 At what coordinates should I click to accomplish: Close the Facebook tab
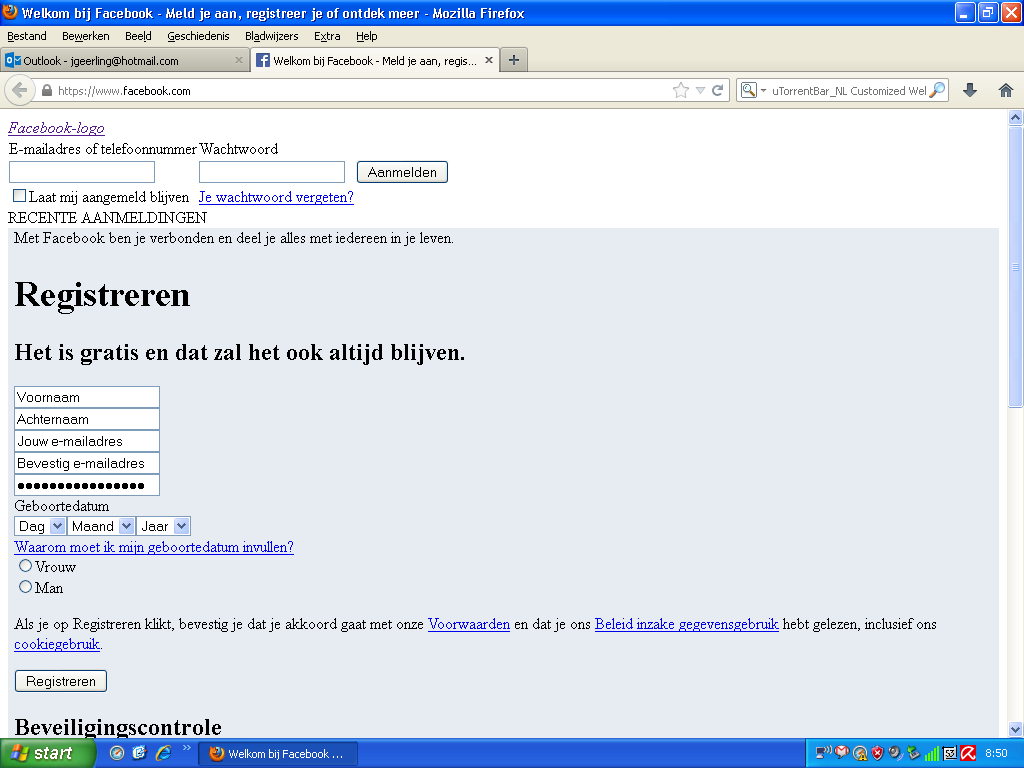tap(488, 60)
